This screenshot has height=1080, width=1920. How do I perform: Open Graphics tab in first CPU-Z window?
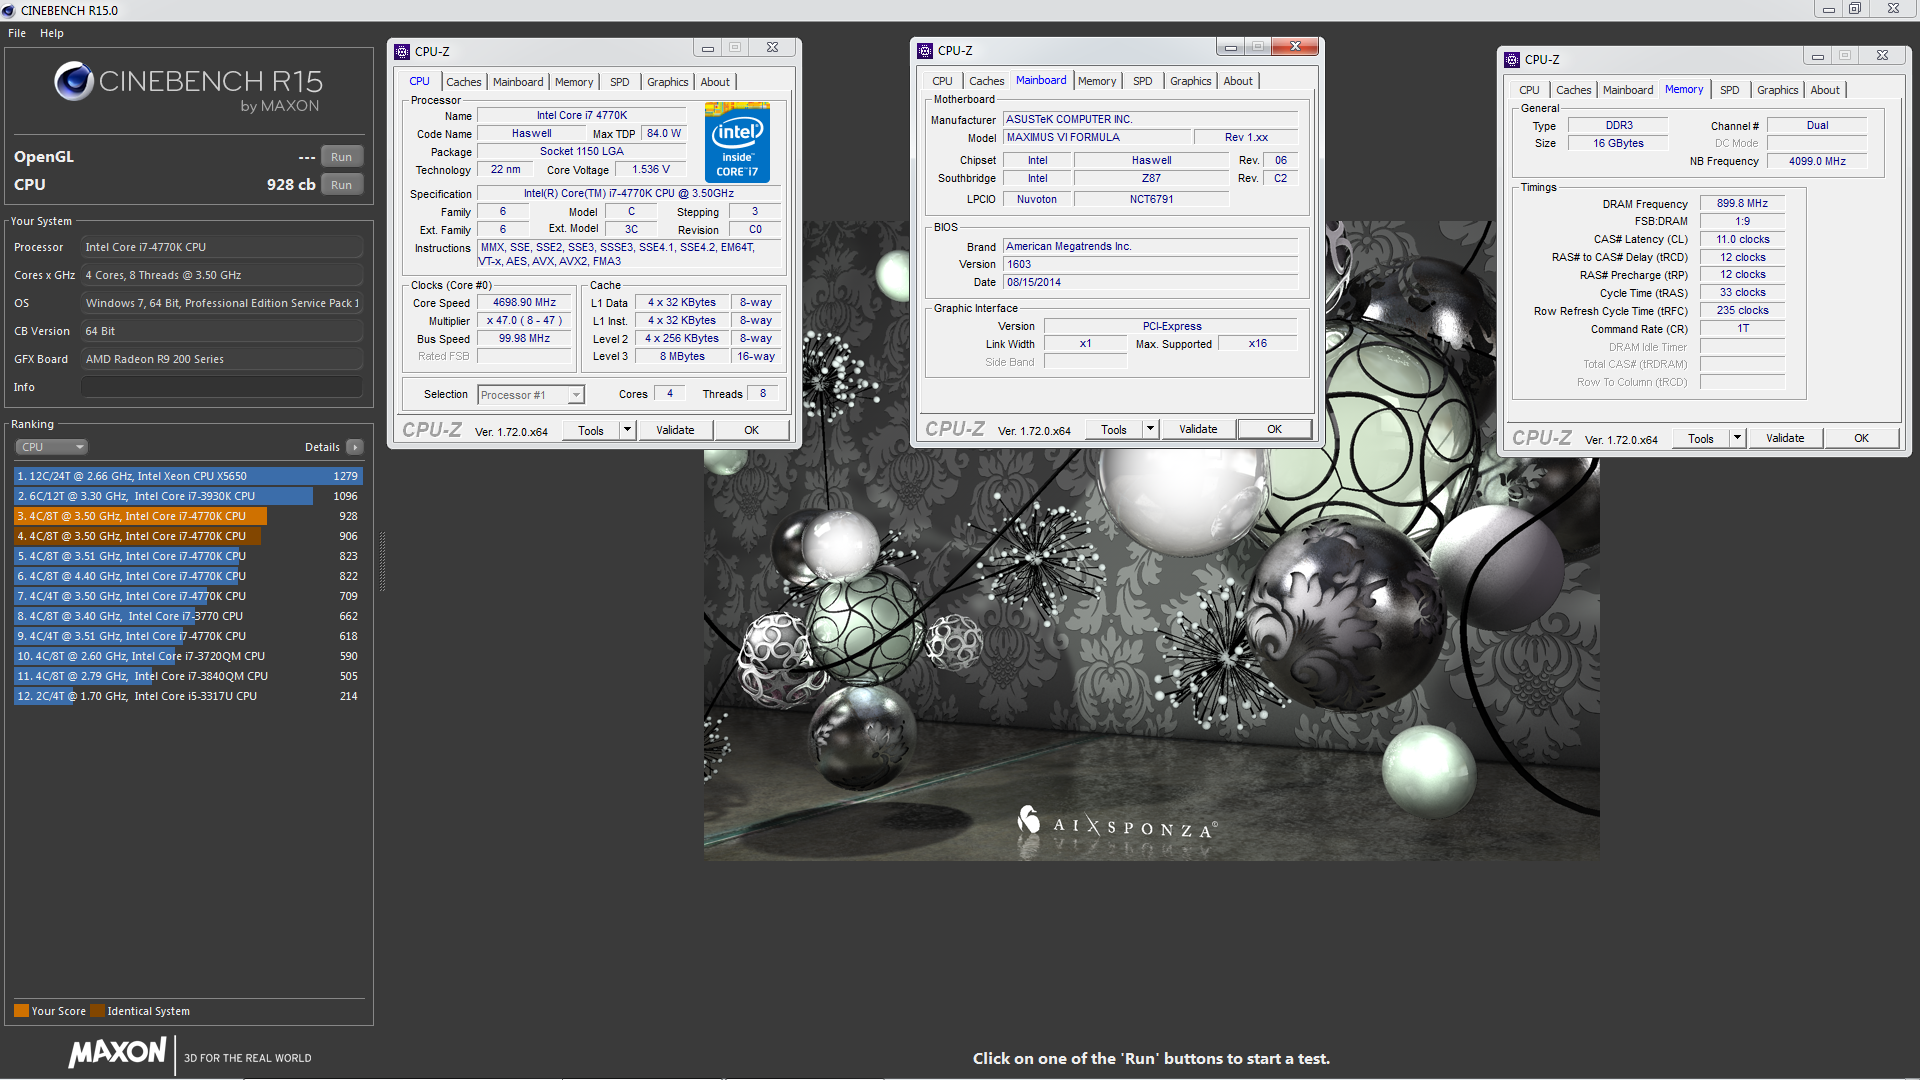point(668,82)
